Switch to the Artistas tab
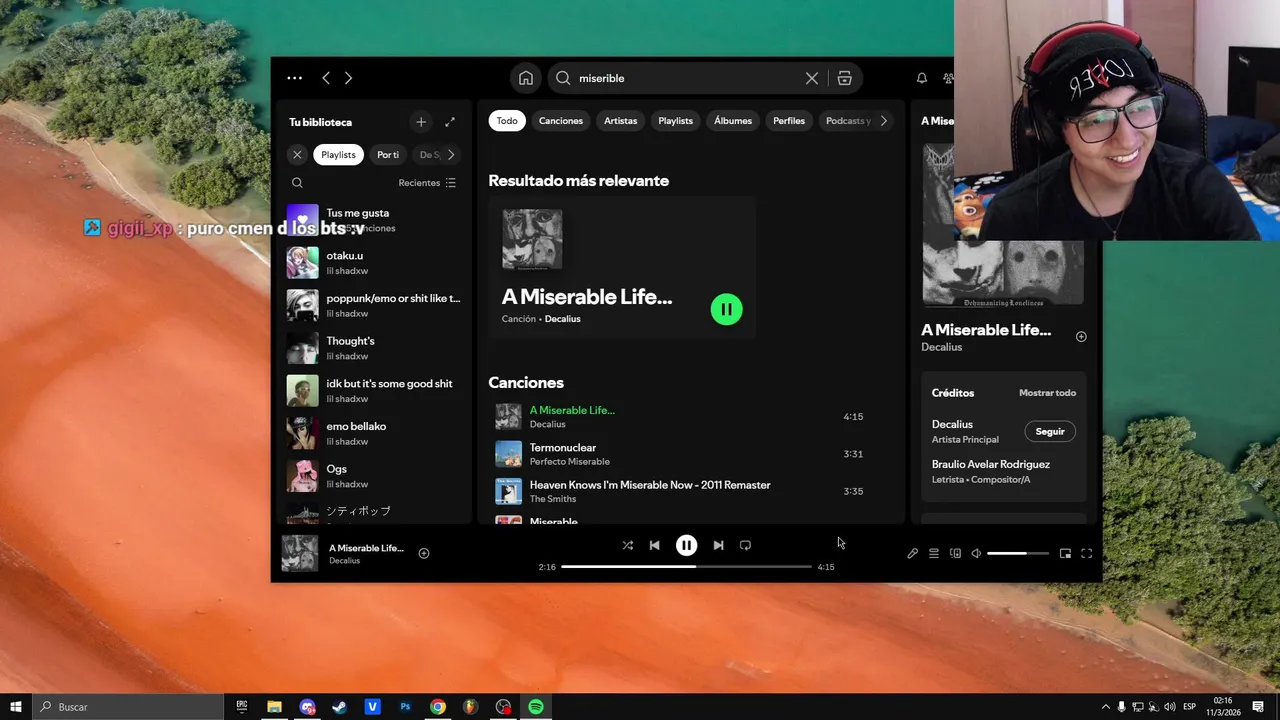1280x720 pixels. coord(620,121)
